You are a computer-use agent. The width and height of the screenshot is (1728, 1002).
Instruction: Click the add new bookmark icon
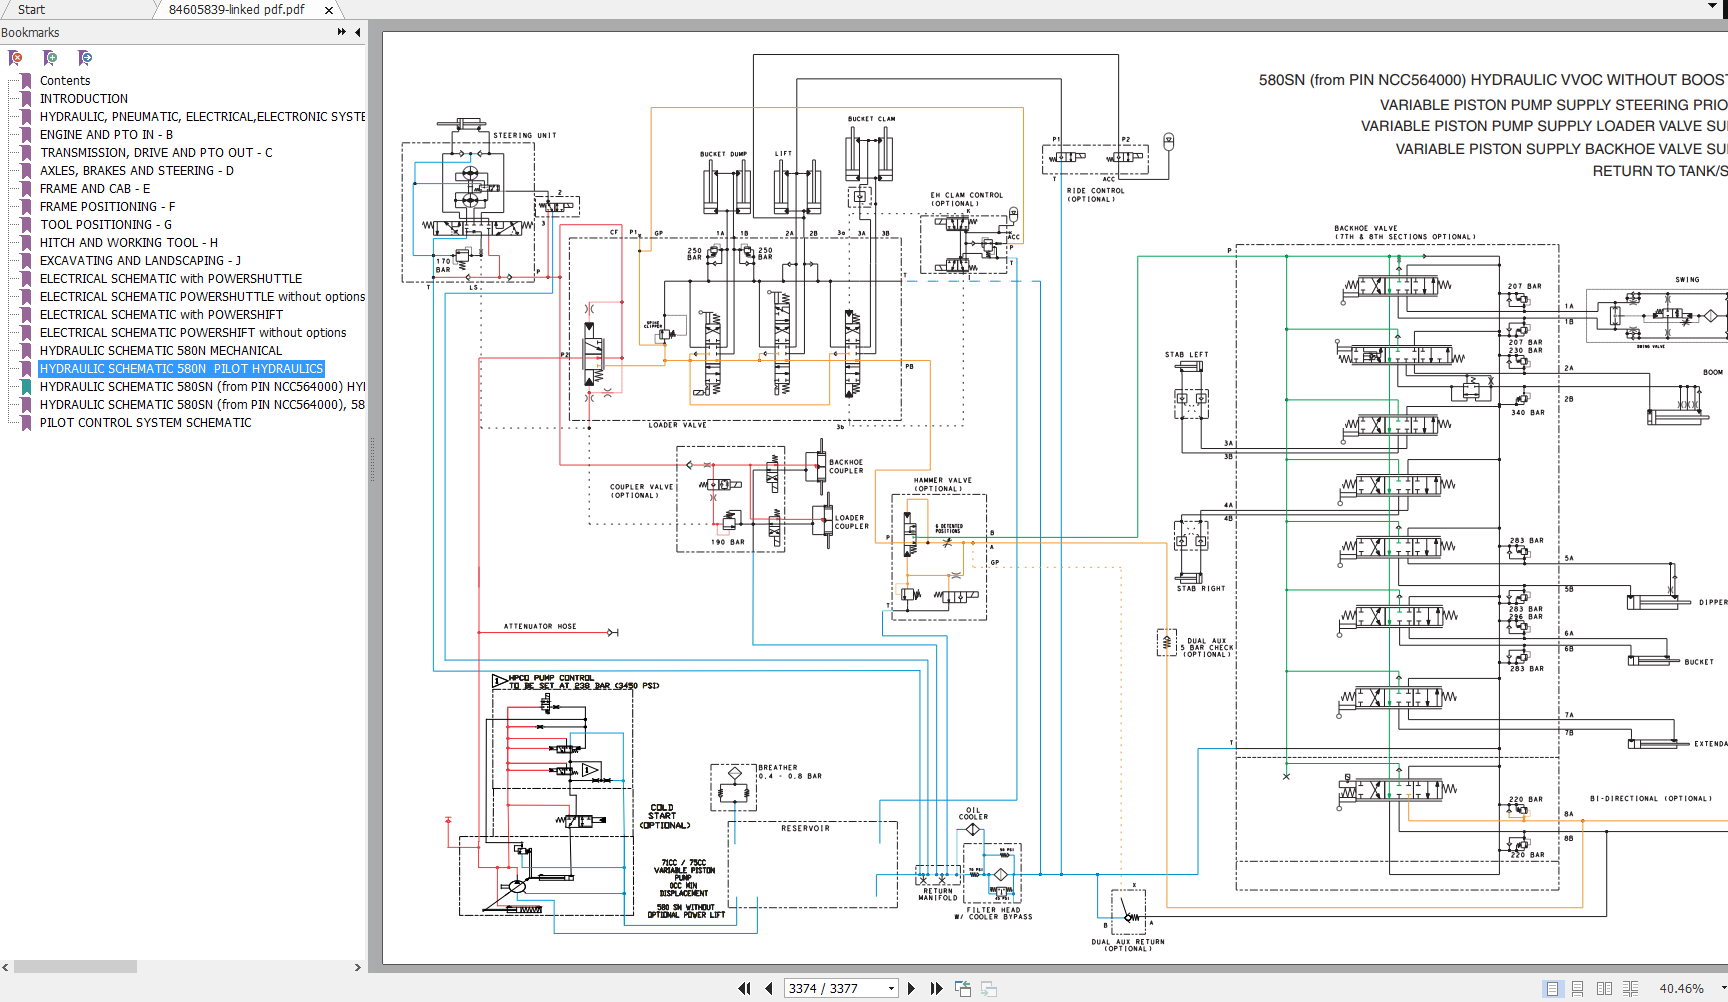50,58
